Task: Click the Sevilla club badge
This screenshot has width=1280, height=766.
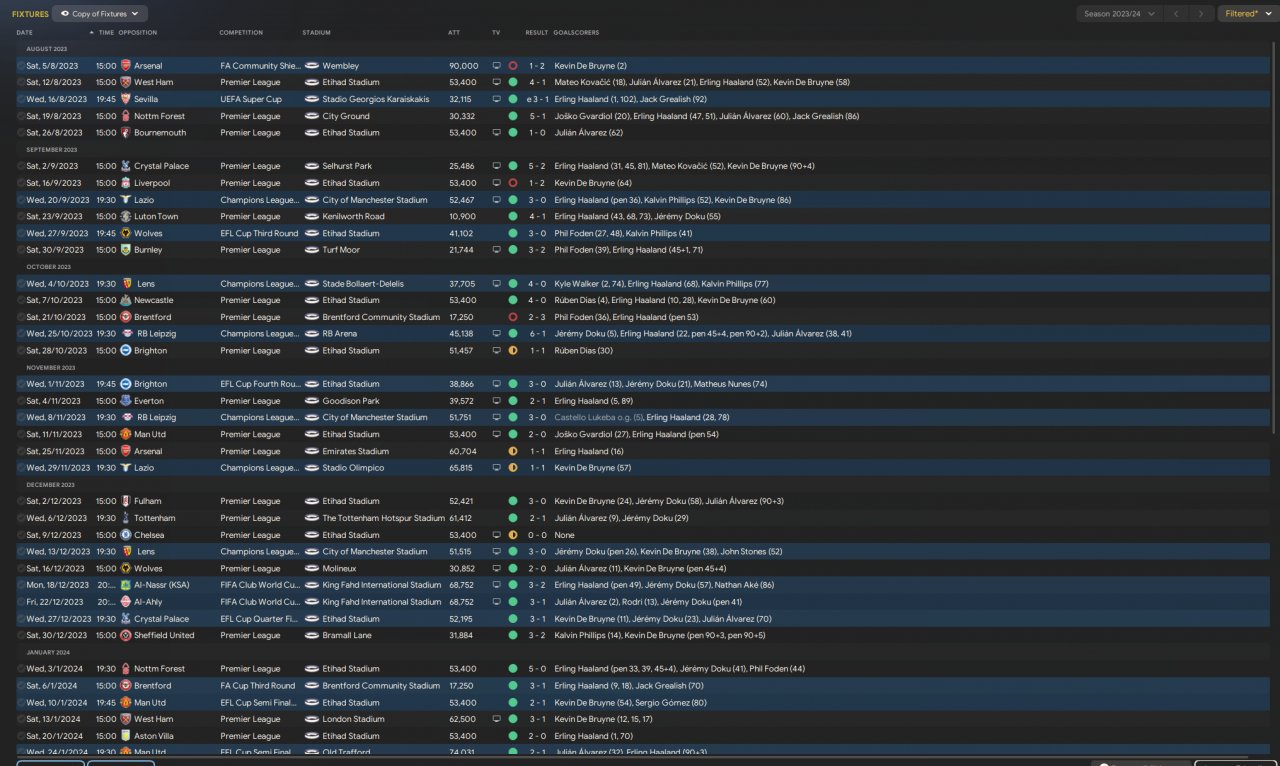Action: [x=125, y=99]
